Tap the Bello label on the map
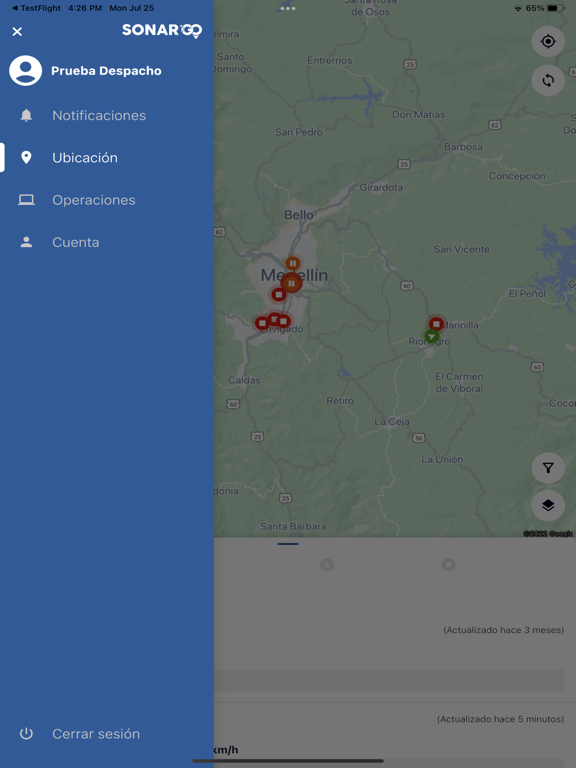The height and width of the screenshot is (768, 576). click(299, 215)
